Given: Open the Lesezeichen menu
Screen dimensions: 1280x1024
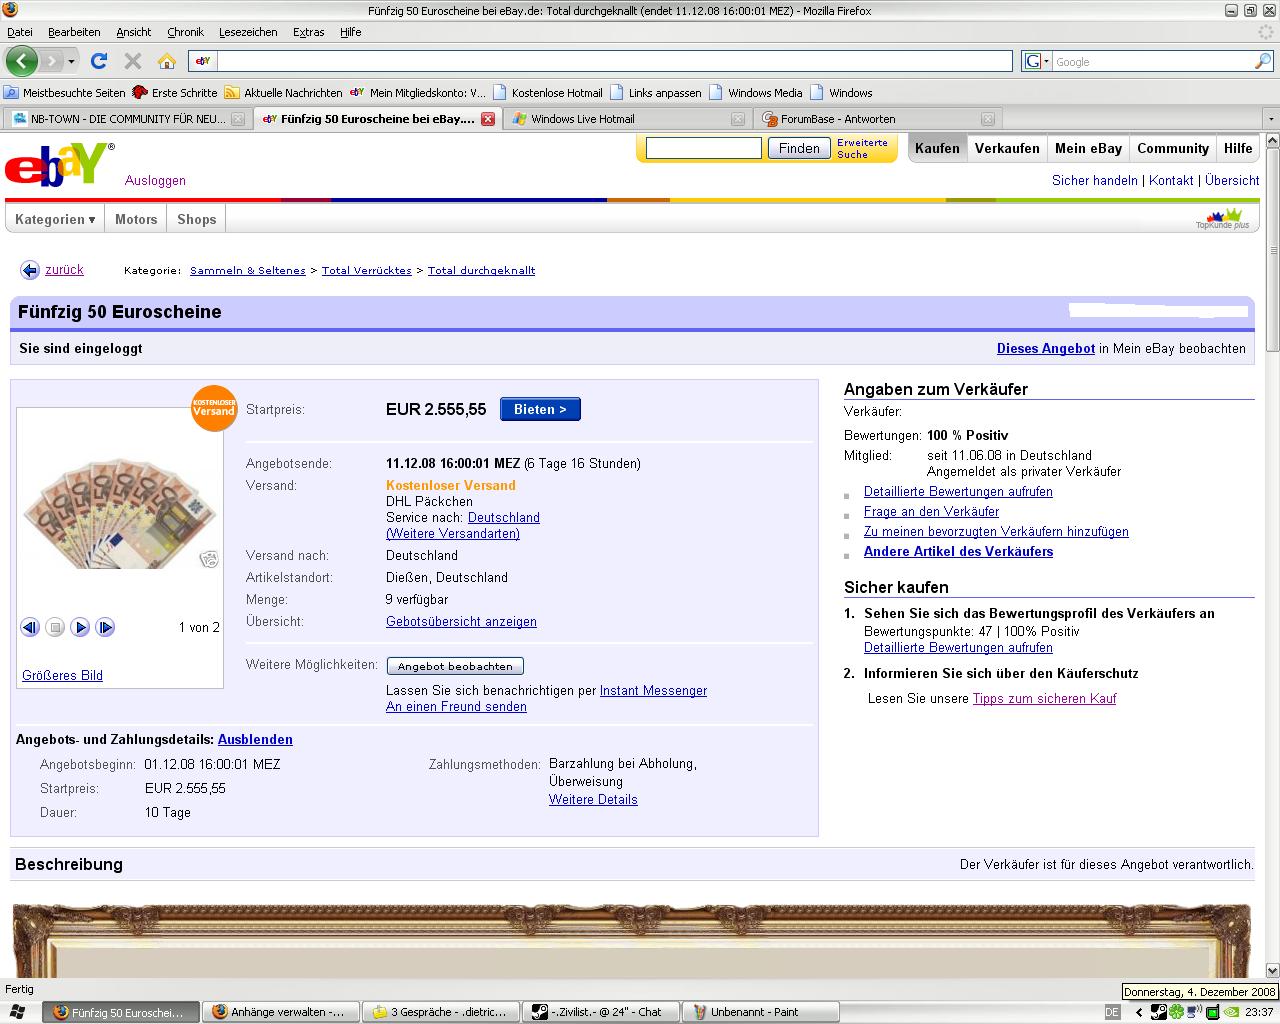Looking at the screenshot, I should point(248,32).
